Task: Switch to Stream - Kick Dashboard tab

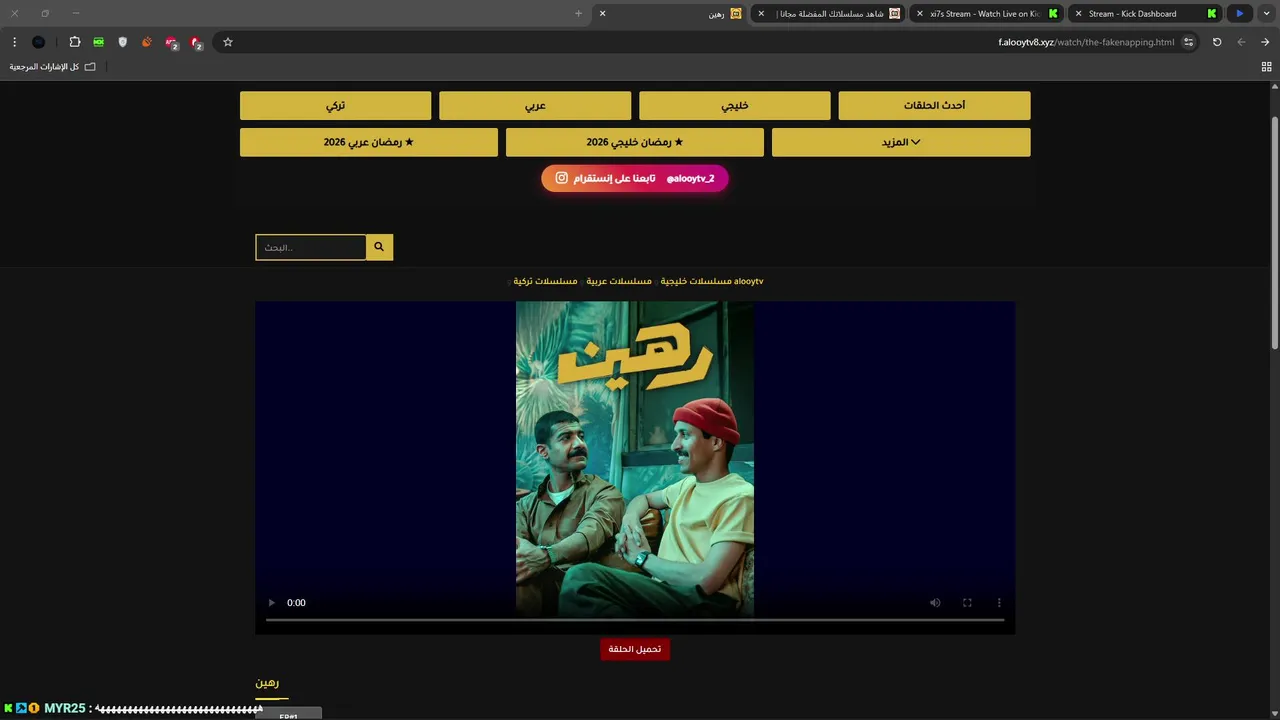Action: tap(1145, 14)
